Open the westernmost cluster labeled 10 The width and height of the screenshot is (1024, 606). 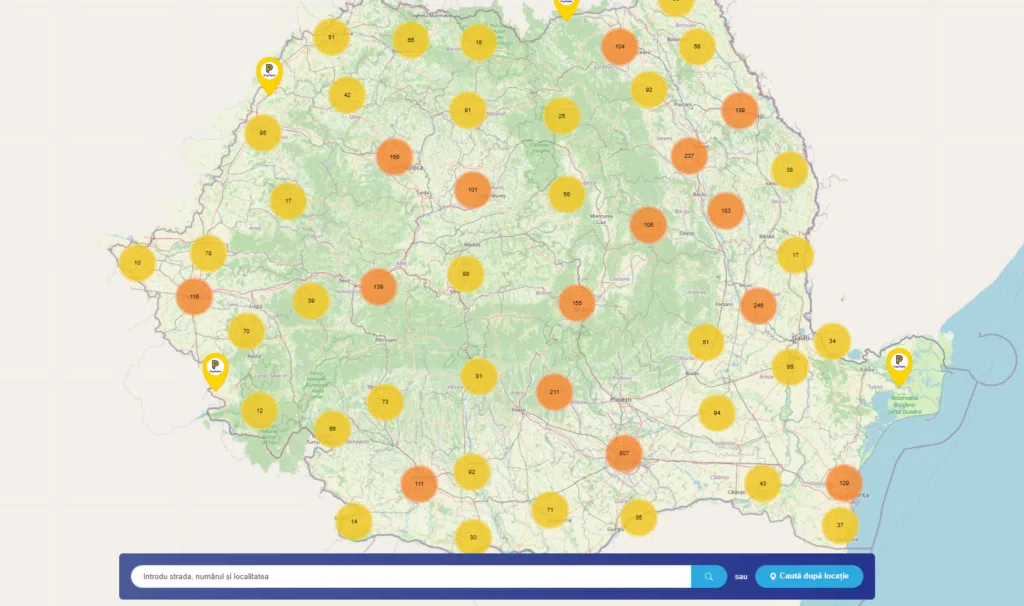tap(137, 263)
